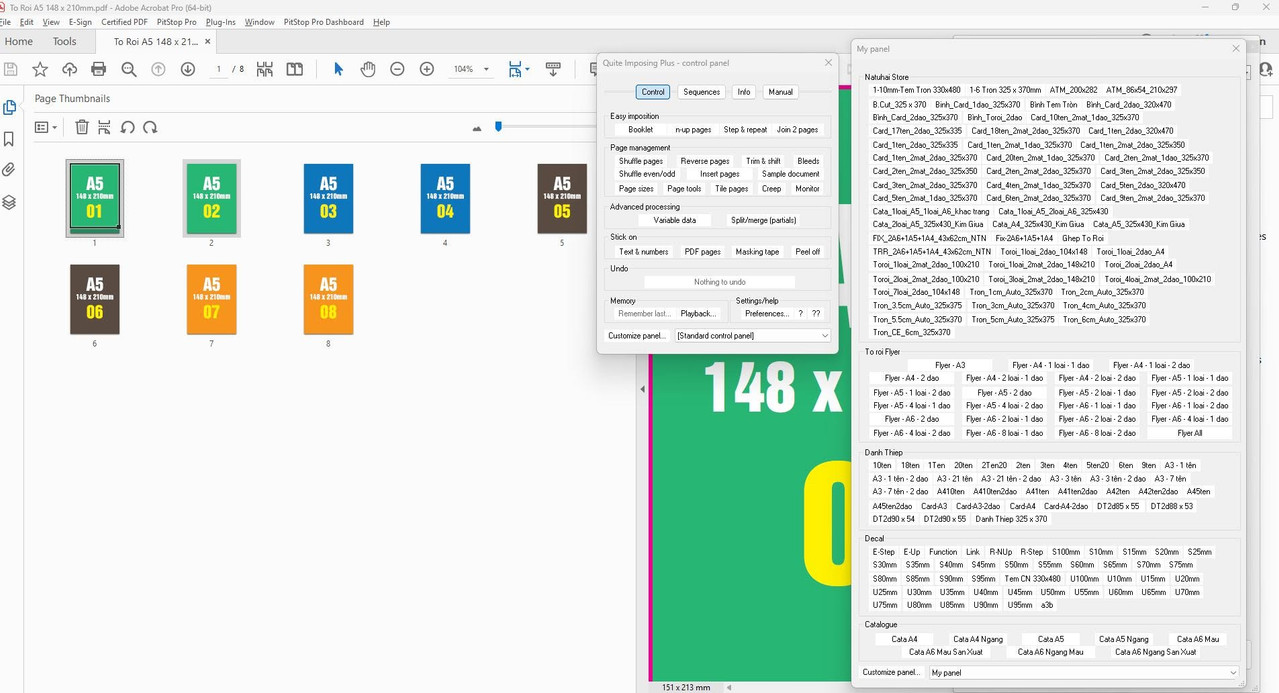This screenshot has width=1279, height=693.
Task: Open the File menu
Action: coord(7,22)
